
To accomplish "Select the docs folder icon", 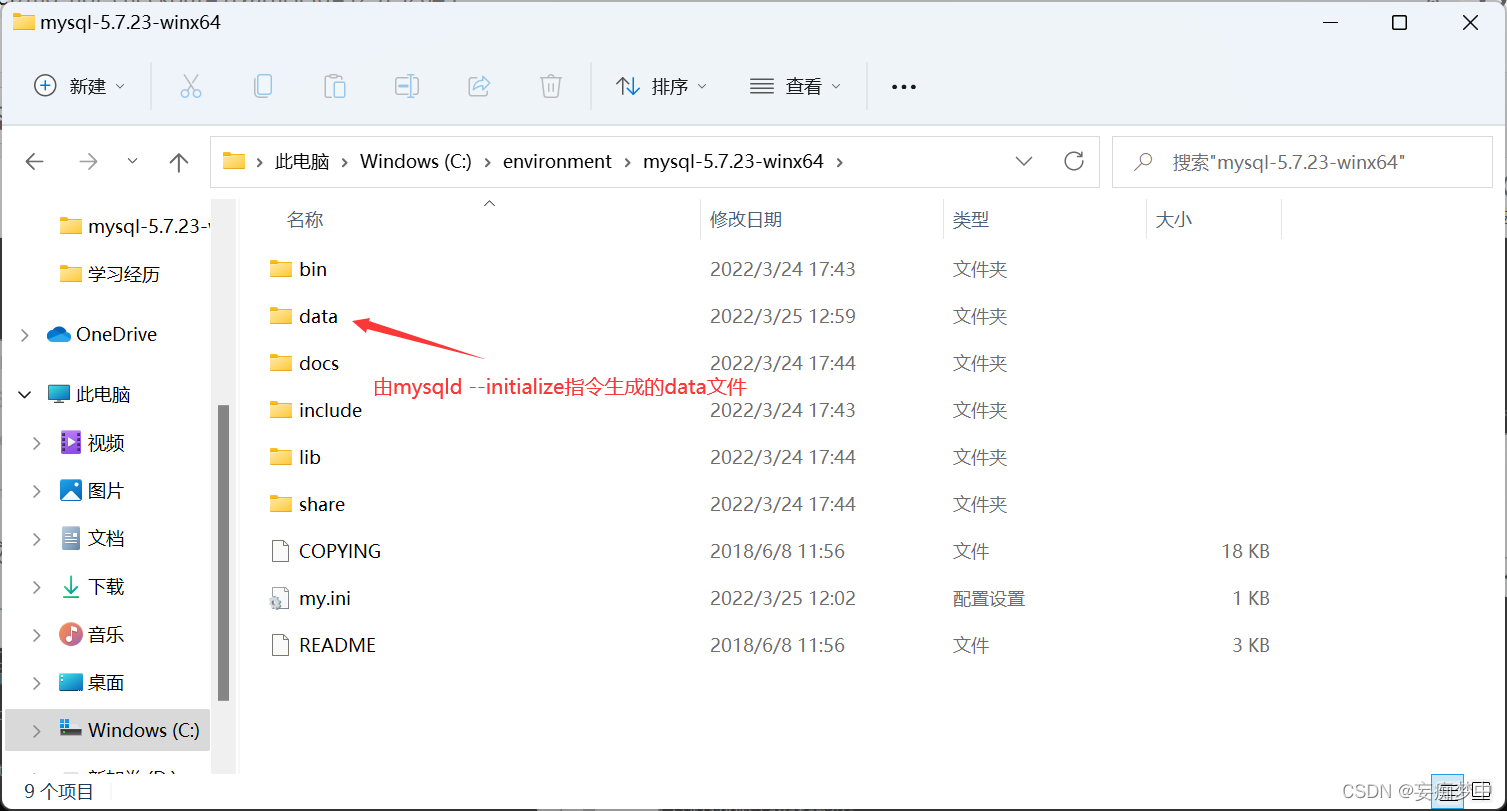I will click(281, 363).
